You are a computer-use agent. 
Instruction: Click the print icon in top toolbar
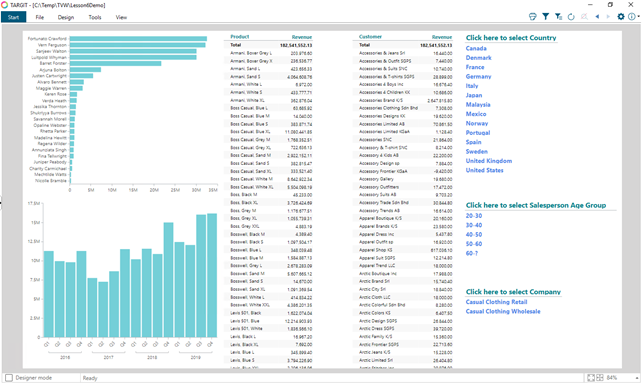click(x=533, y=17)
